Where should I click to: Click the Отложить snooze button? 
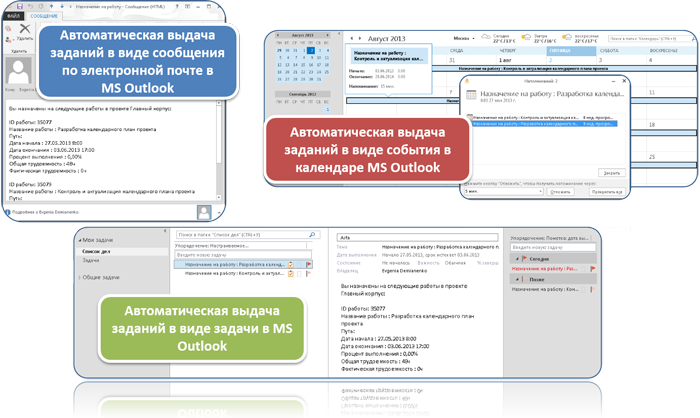coord(560,192)
